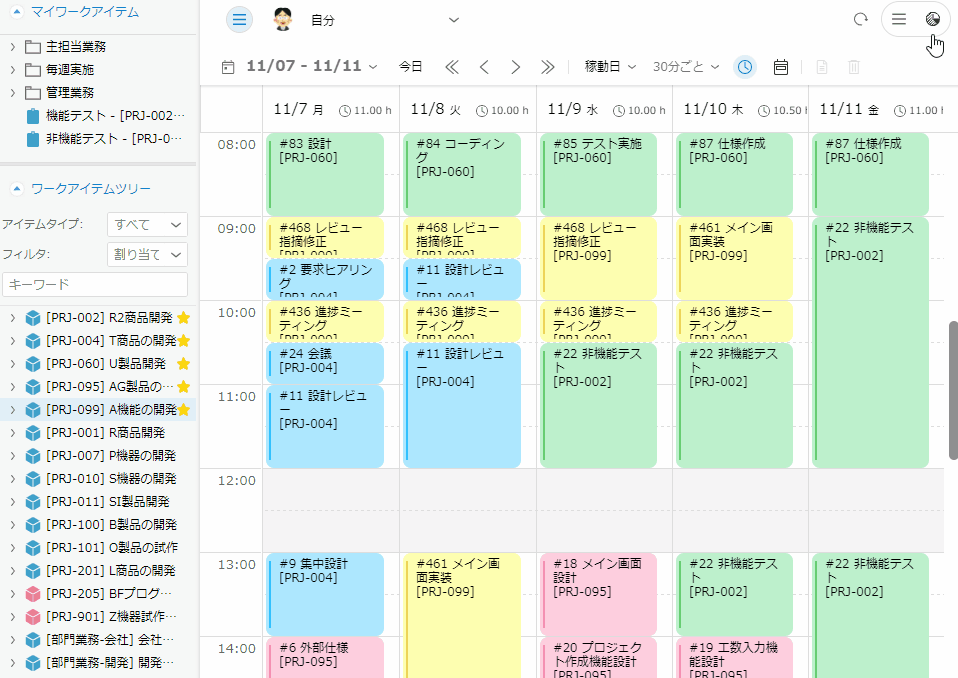Image resolution: width=958 pixels, height=678 pixels.
Task: Expand the 主担当業務 folder
Action: coord(12,47)
